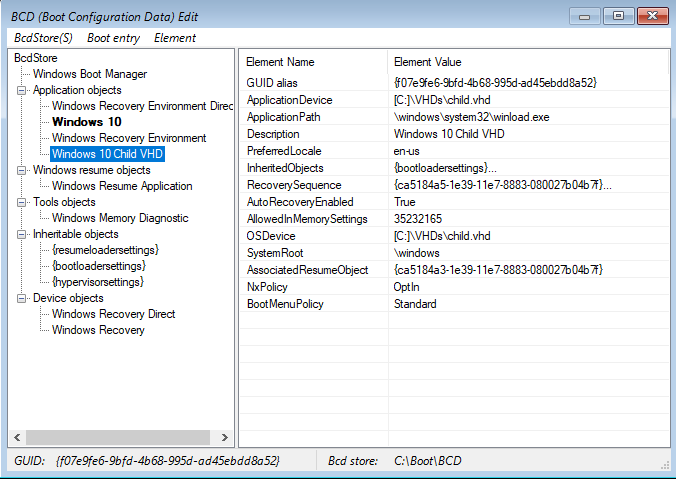Click the Element Name column header
This screenshot has height=479, width=676.
313,62
